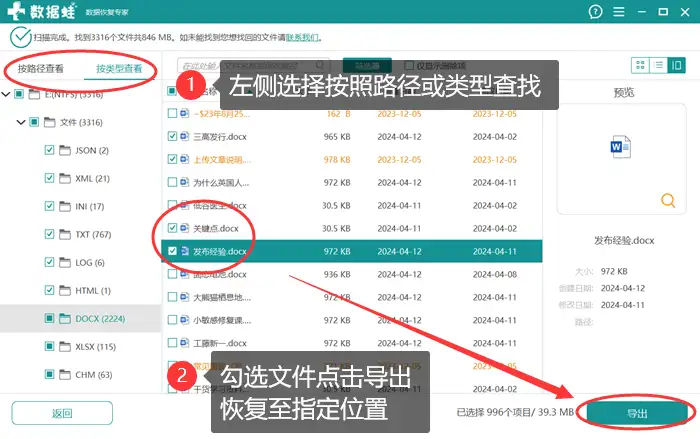Select the file 大熊猫栖息地... in list
This screenshot has width=700, height=439.
click(x=222, y=297)
